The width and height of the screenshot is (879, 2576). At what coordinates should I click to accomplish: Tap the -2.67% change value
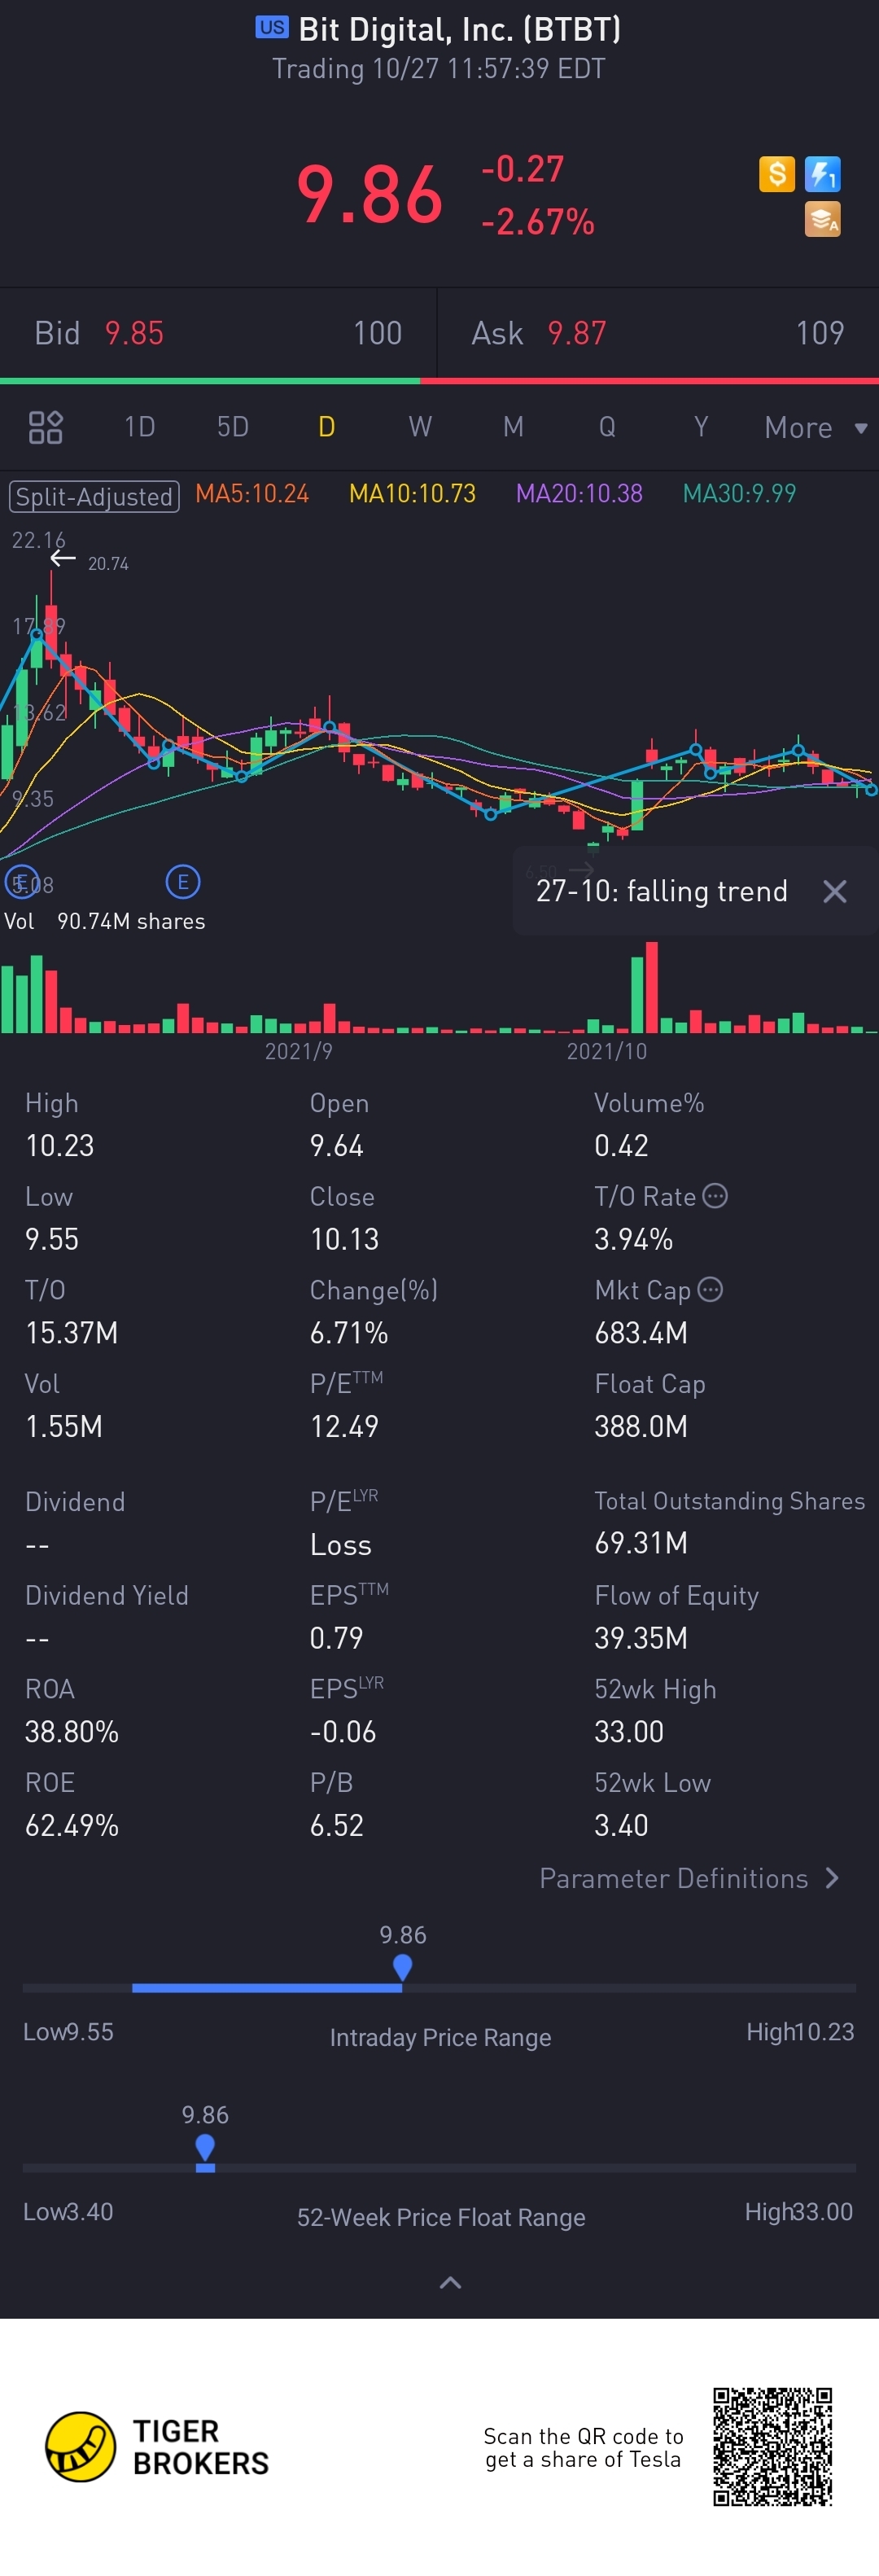point(538,221)
